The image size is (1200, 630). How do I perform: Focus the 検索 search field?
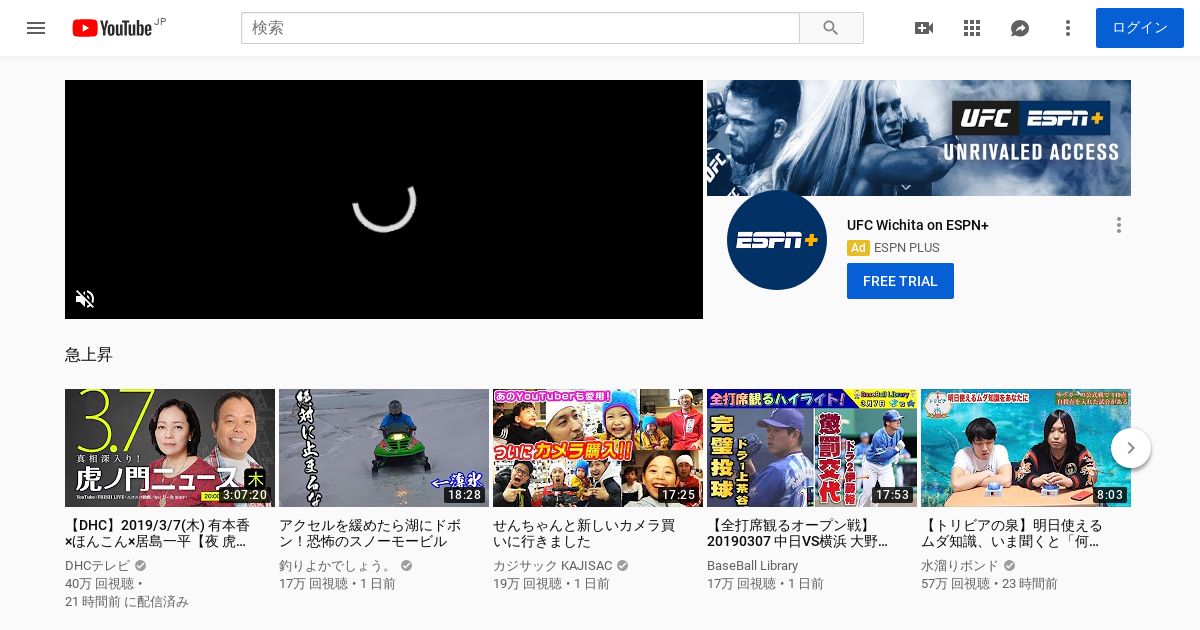coord(520,28)
